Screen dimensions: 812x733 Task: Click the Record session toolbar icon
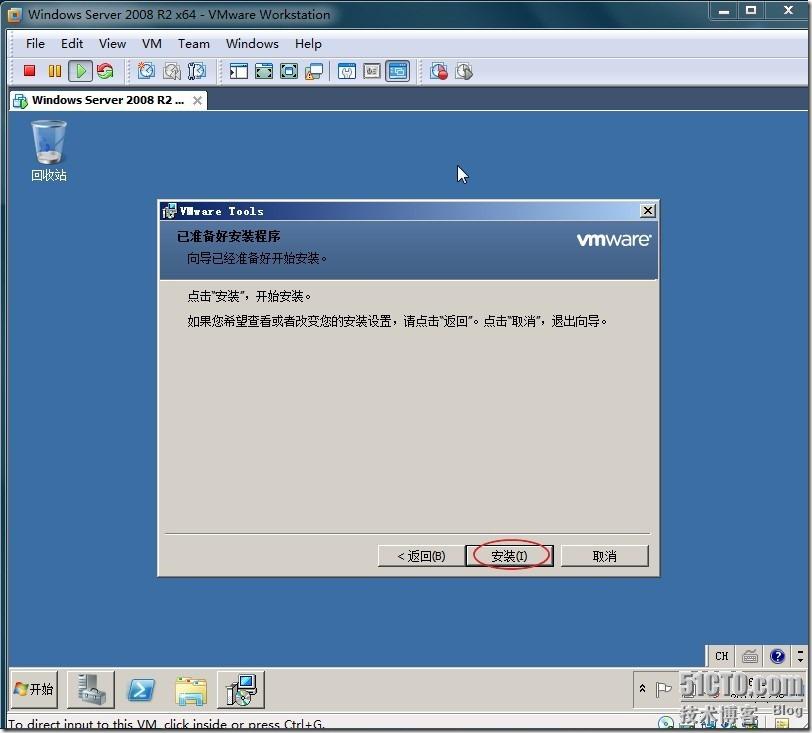pos(439,71)
